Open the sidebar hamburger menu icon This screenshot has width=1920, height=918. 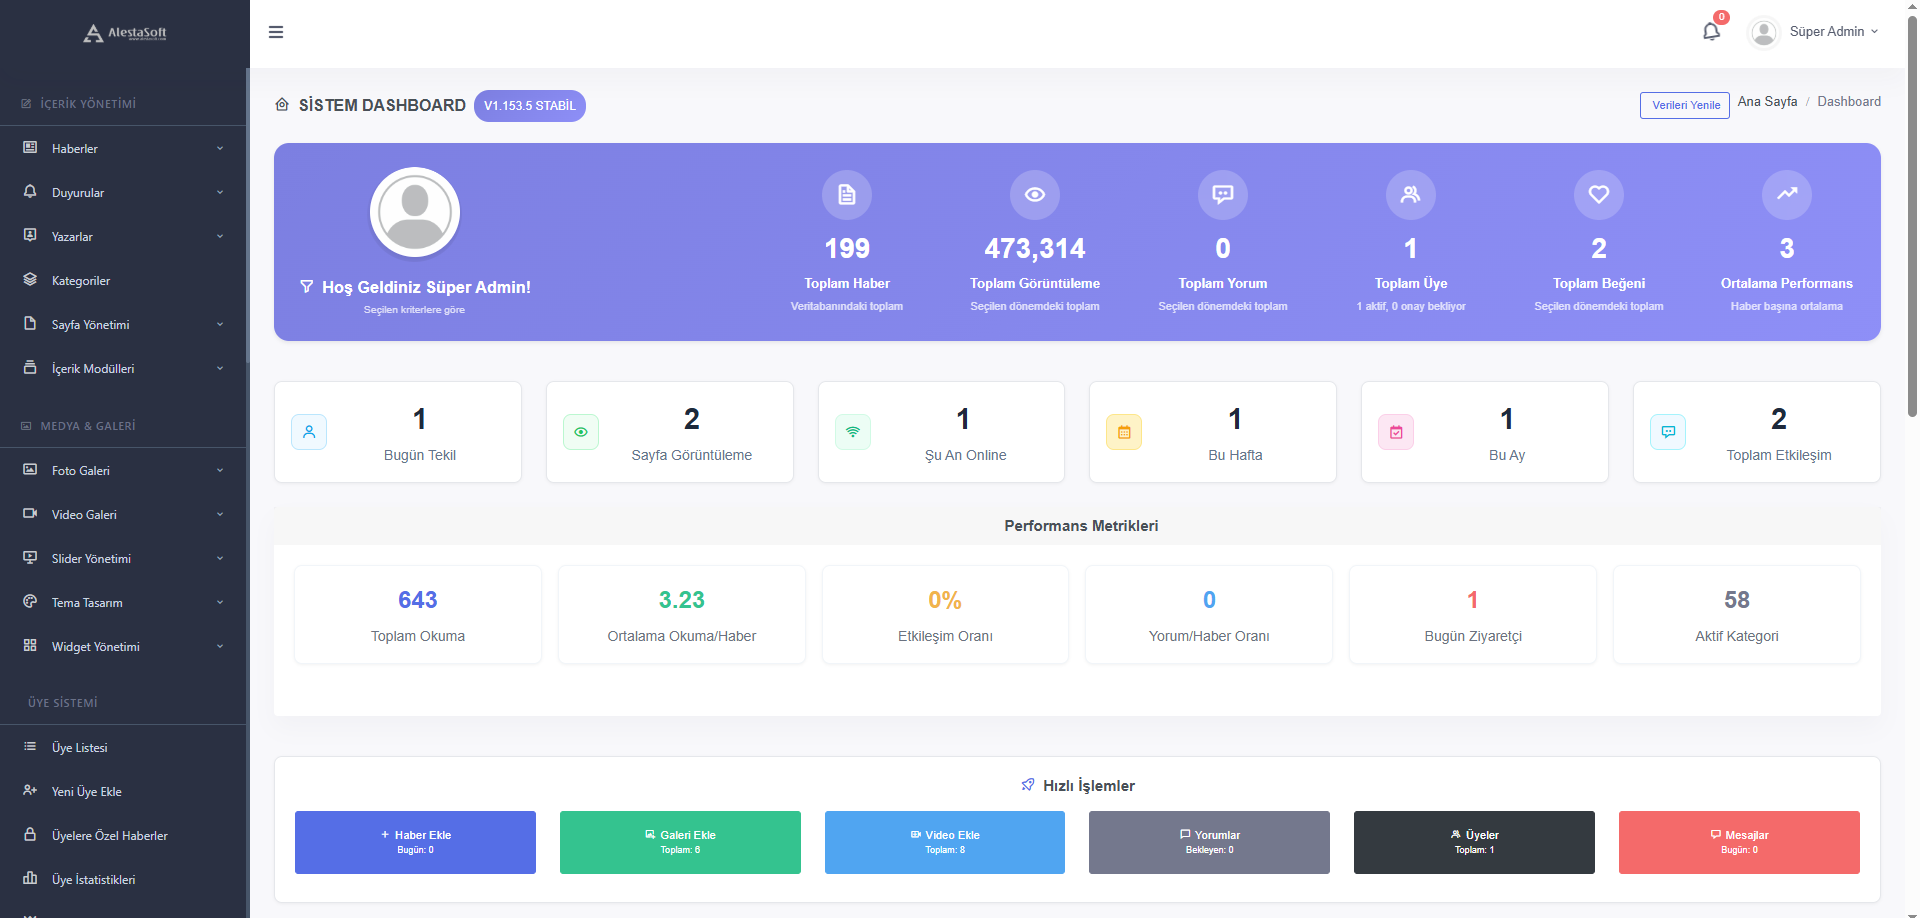point(276,32)
